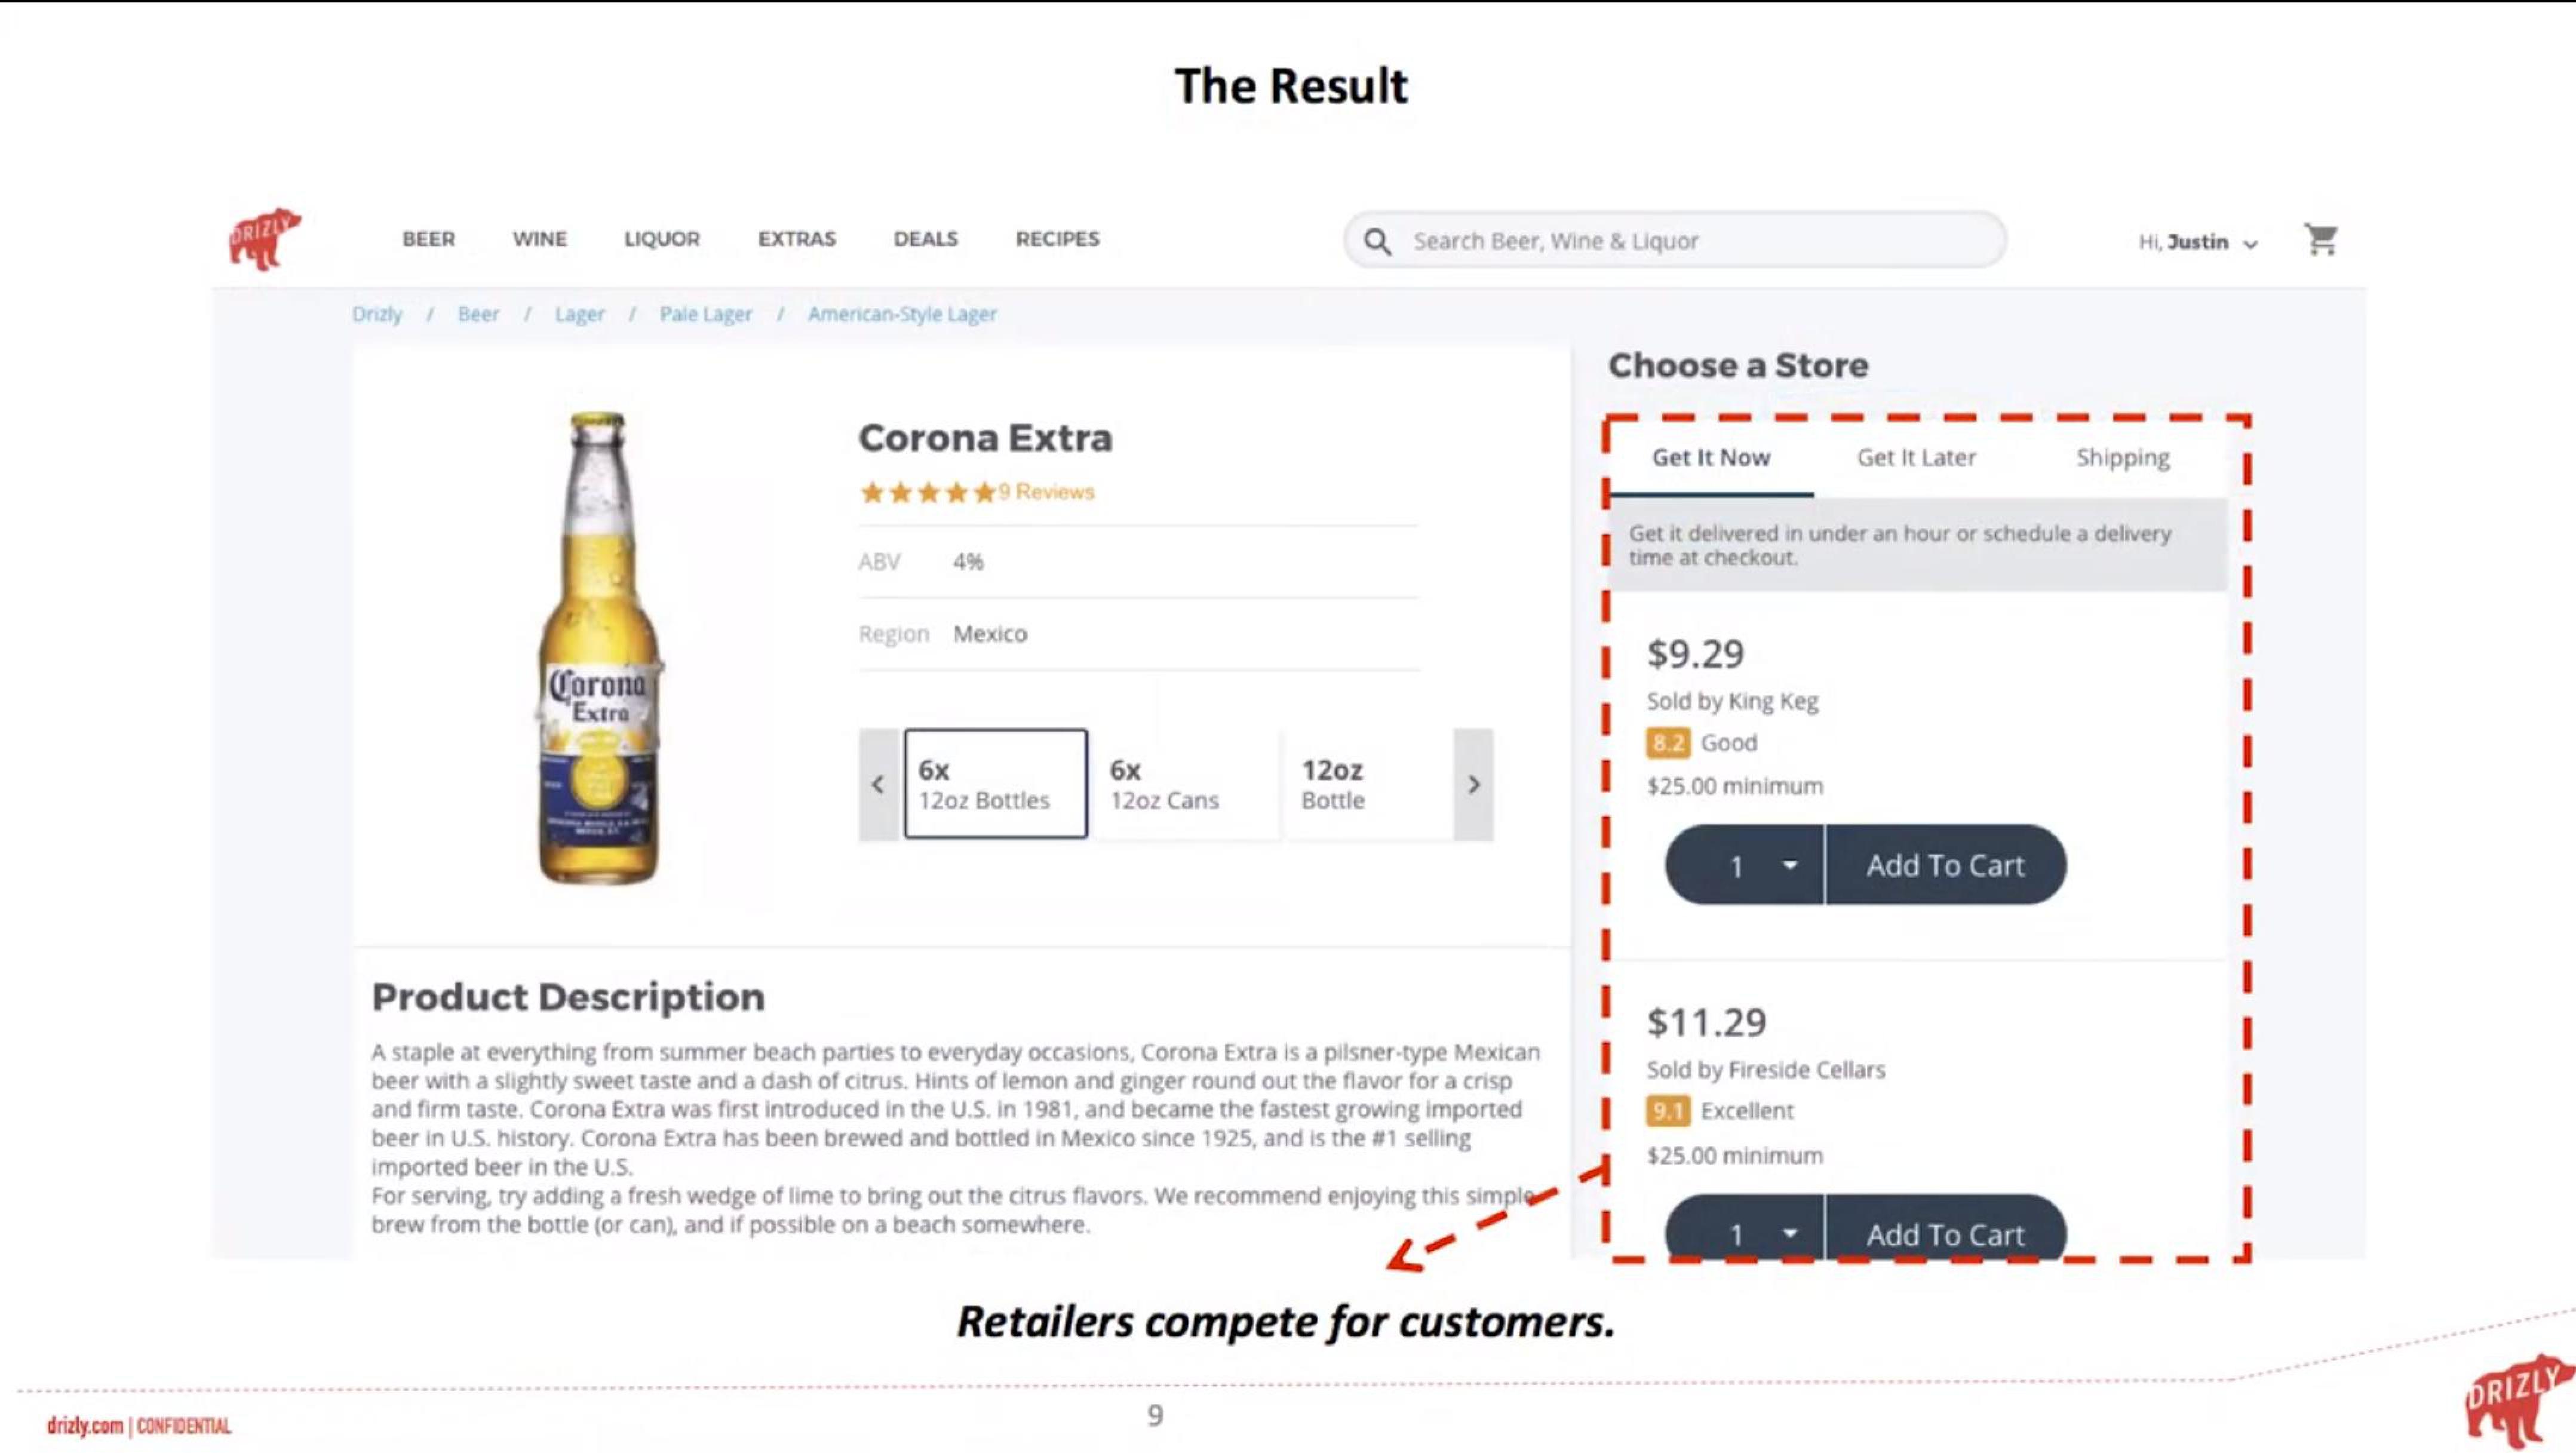
Task: Click Add To Cart for Fireside Cellars
Action: (1944, 1234)
